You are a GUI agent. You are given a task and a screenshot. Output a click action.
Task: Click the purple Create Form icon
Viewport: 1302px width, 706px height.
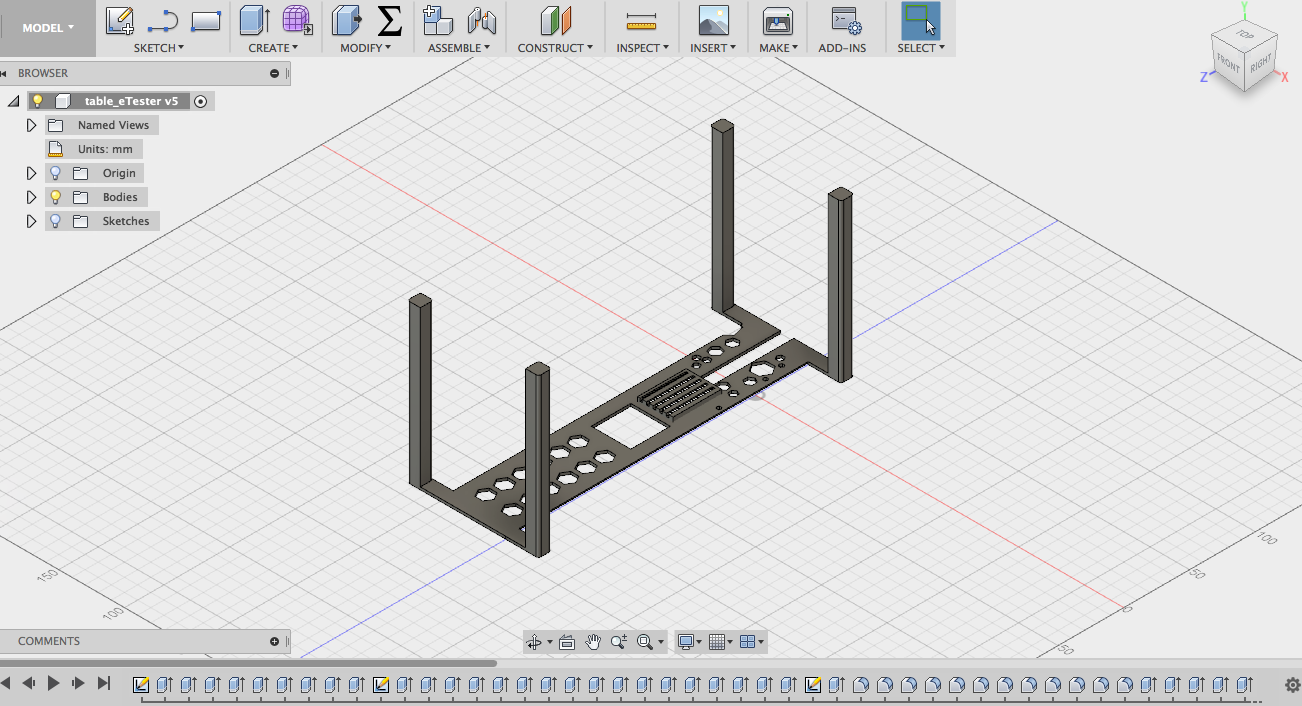tap(297, 20)
